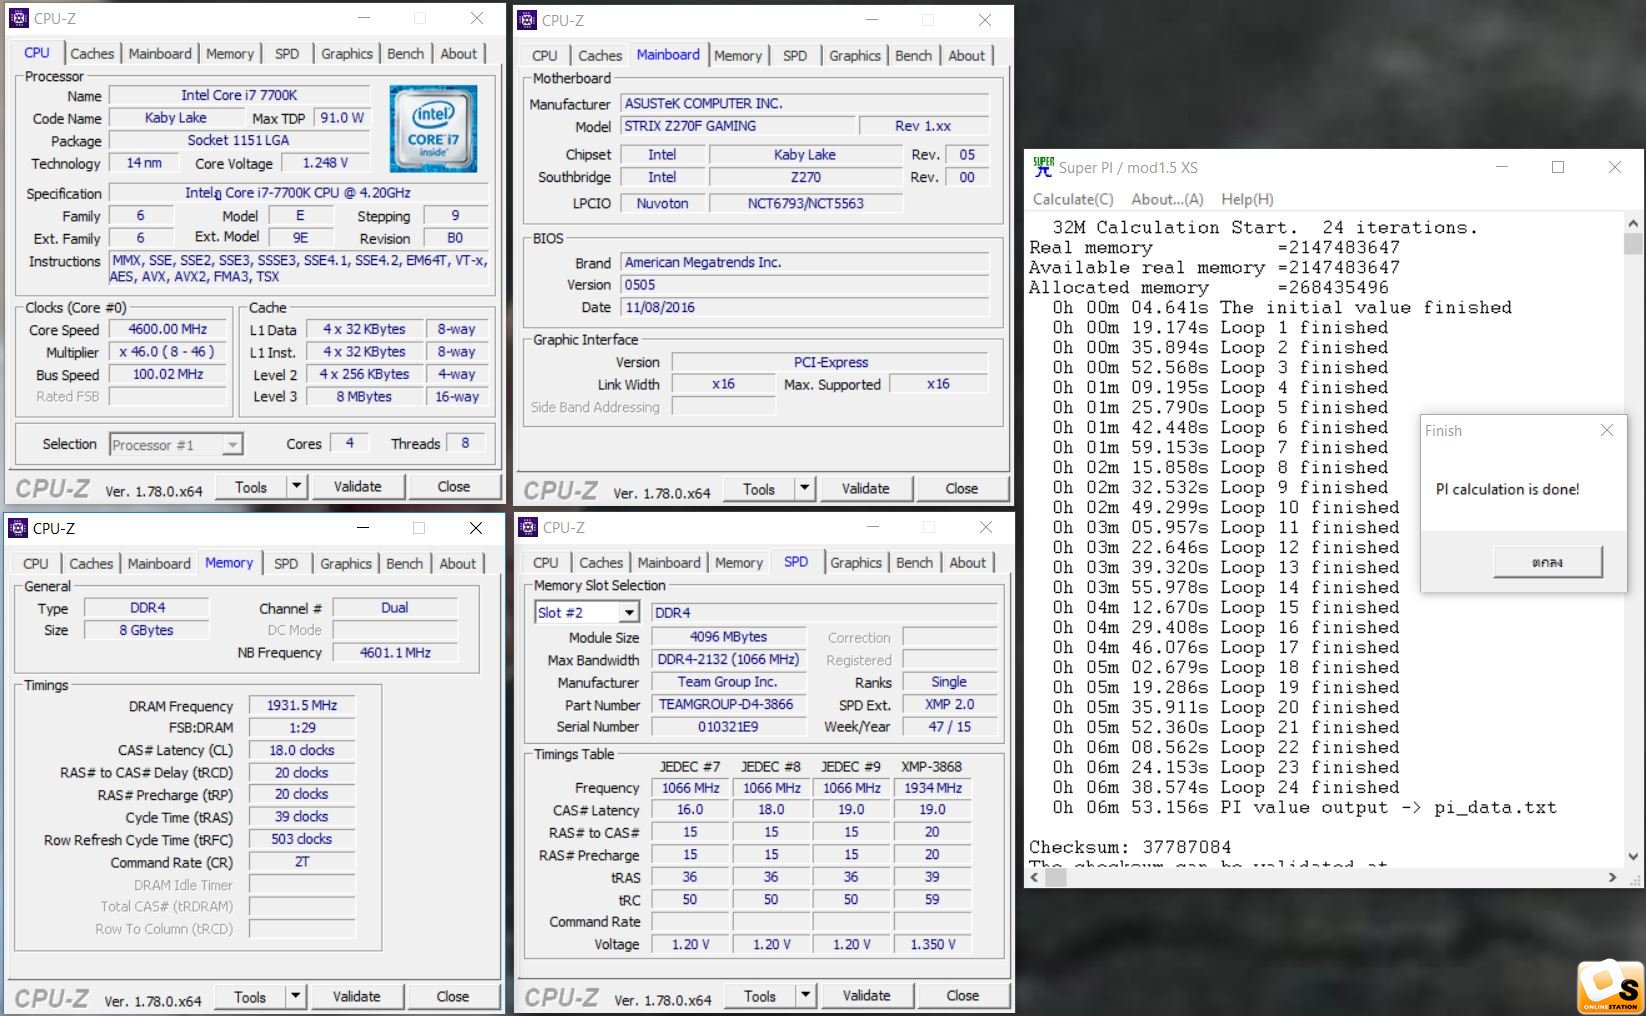Click Super PI vertical scrollbar up arrow
The image size is (1646, 1016).
coord(1633,224)
